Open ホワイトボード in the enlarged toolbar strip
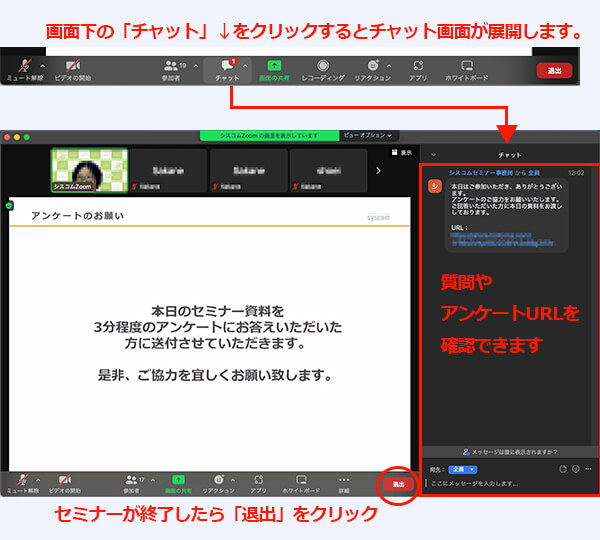 coord(466,70)
